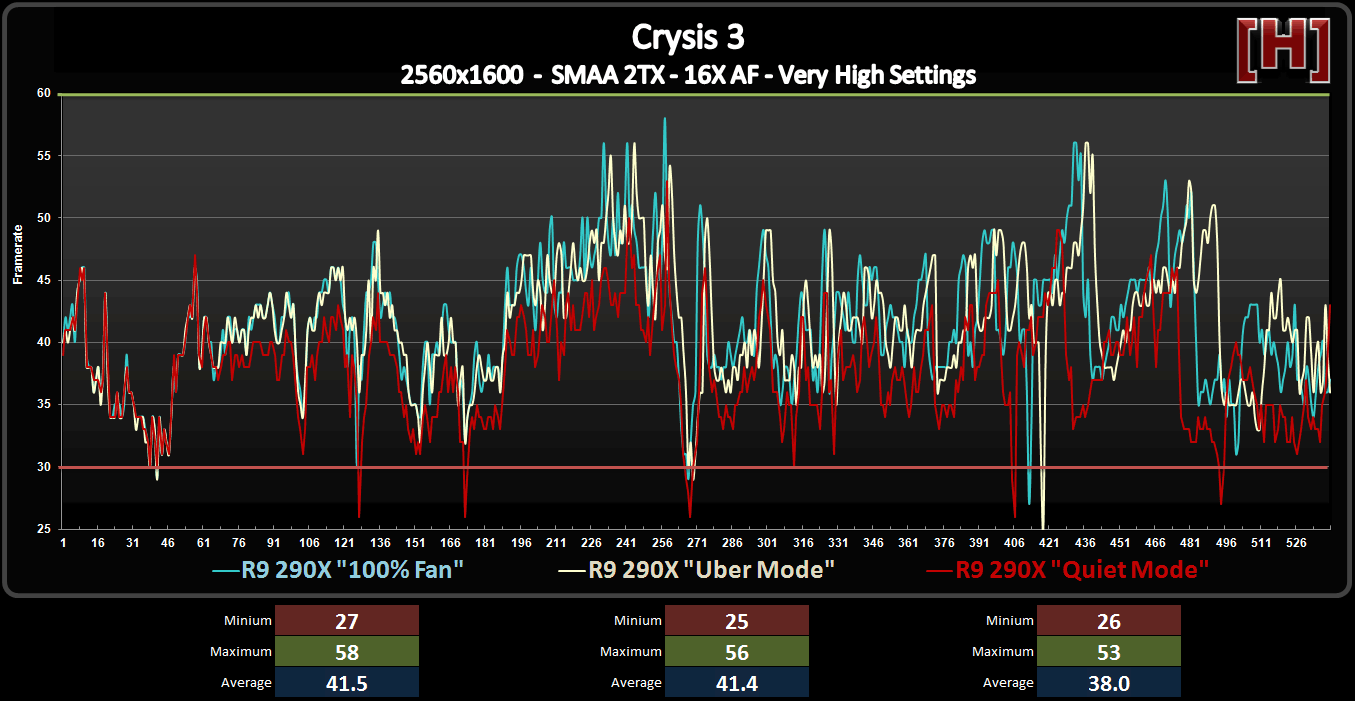This screenshot has width=1355, height=701.
Task: Click the average value 41.5 cell
Action: 347,683
